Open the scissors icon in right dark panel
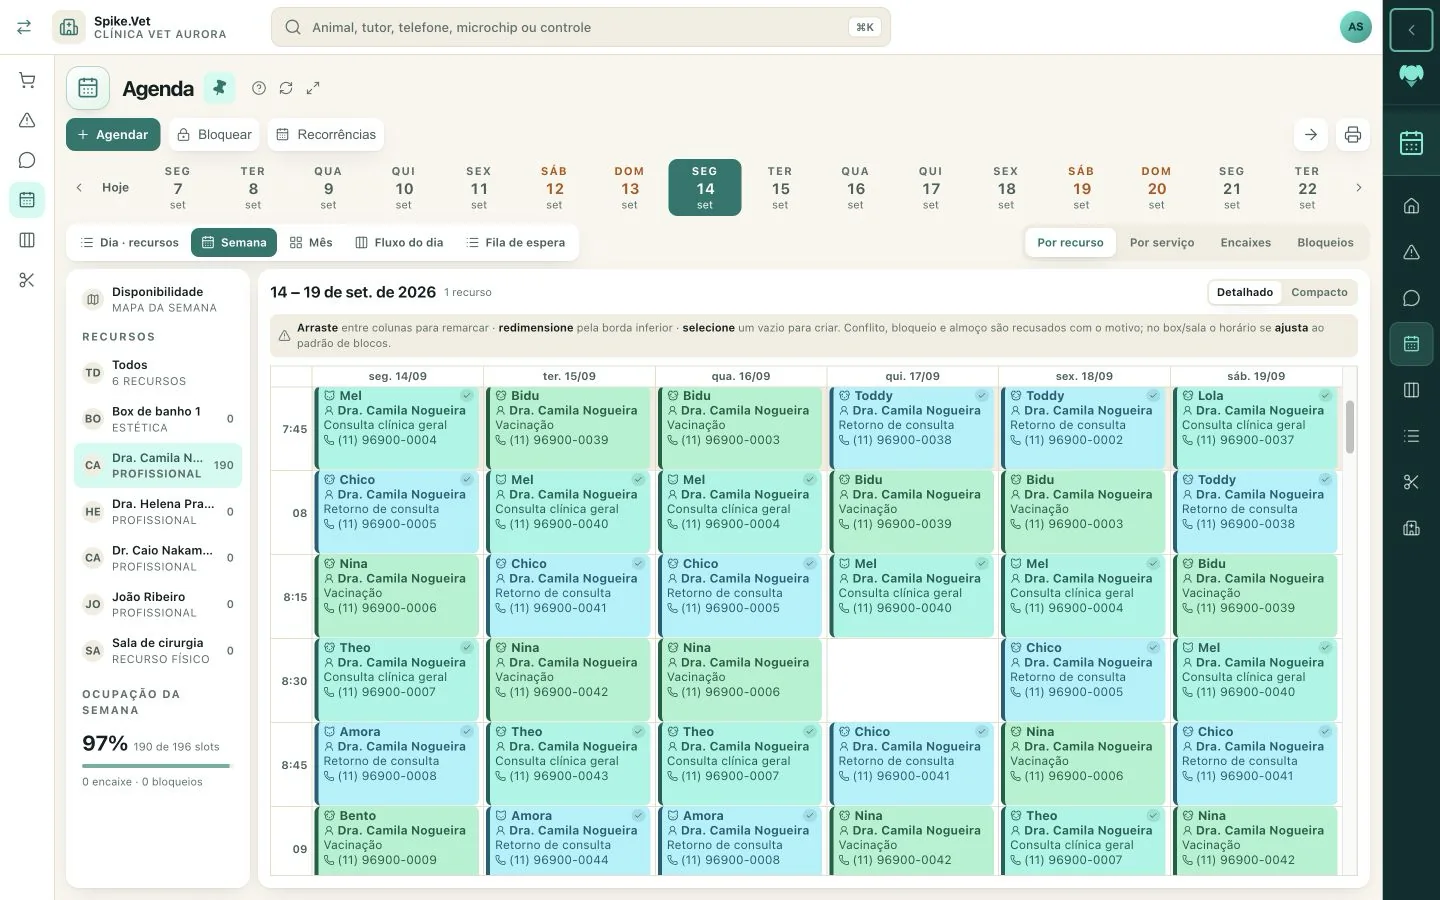 (x=1411, y=482)
